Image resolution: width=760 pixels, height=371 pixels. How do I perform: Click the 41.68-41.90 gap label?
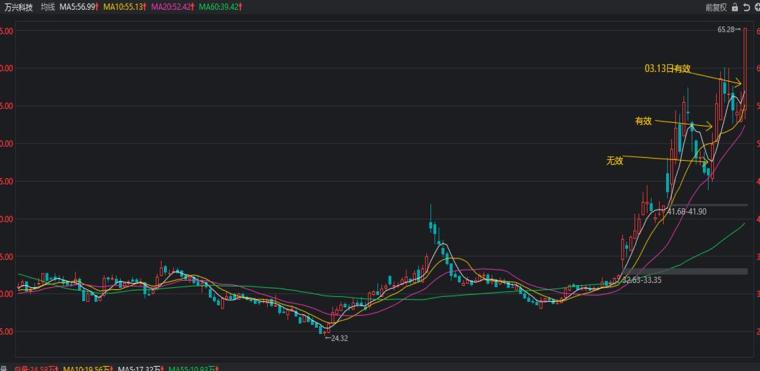coord(687,212)
